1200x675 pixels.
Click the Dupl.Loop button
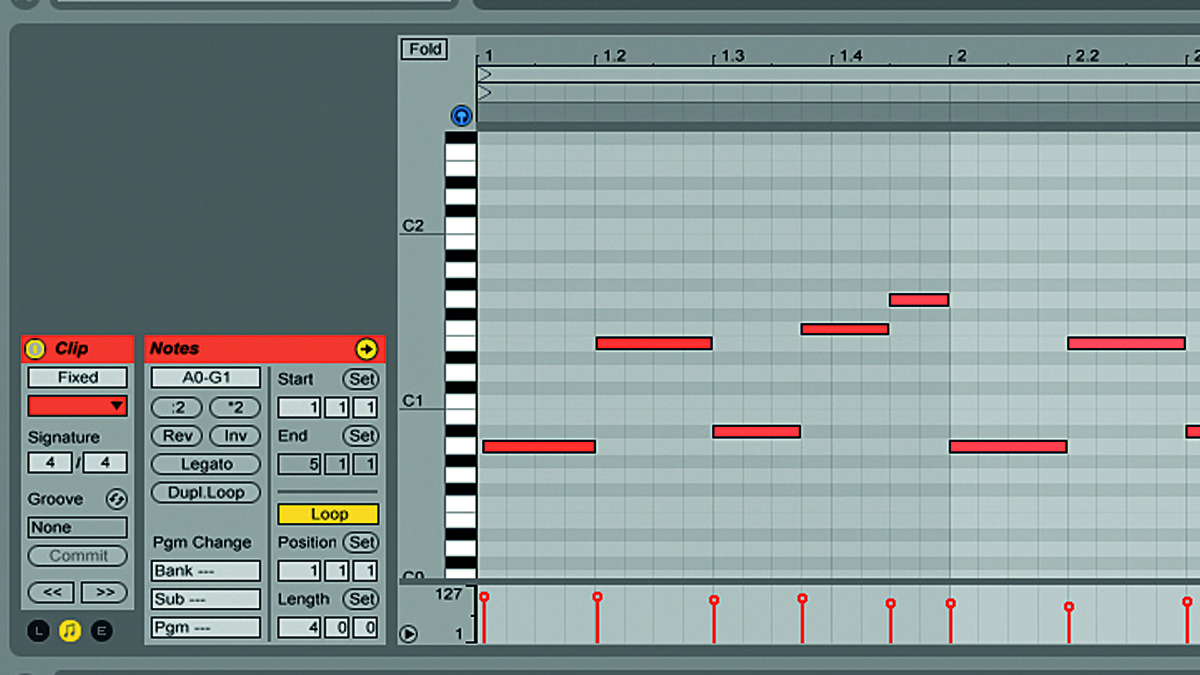click(206, 493)
